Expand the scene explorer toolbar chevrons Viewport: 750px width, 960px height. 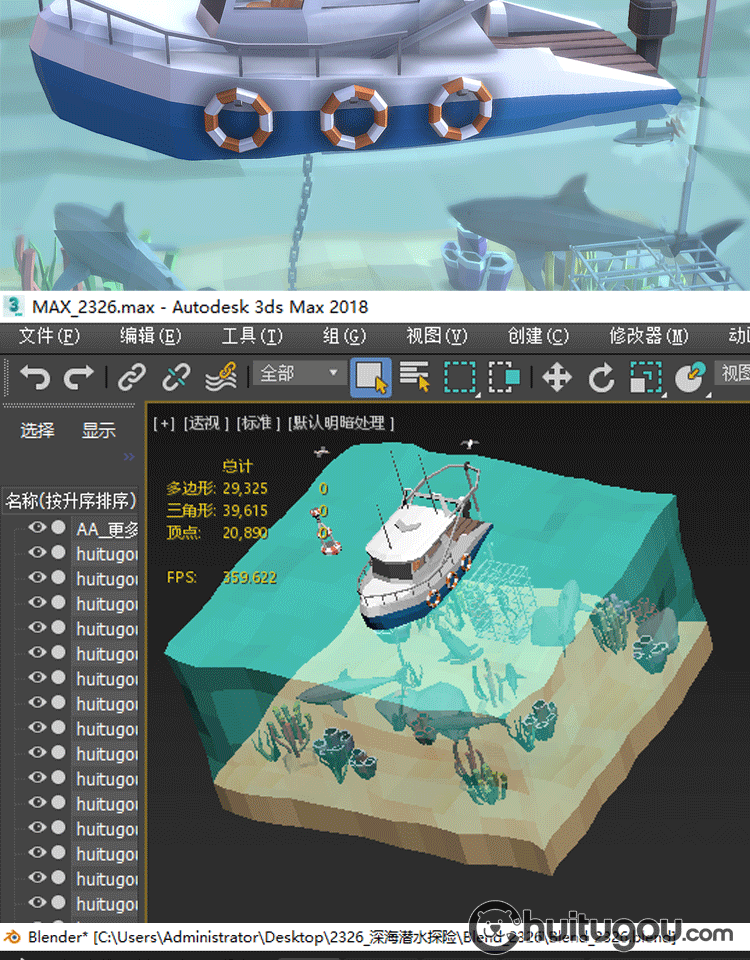tap(129, 457)
